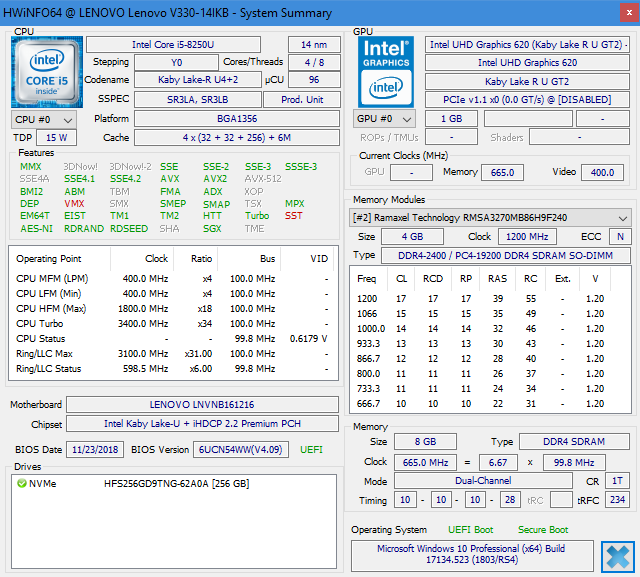
Task: Click the Kaby Lake R U GT2 field
Action: point(527,82)
